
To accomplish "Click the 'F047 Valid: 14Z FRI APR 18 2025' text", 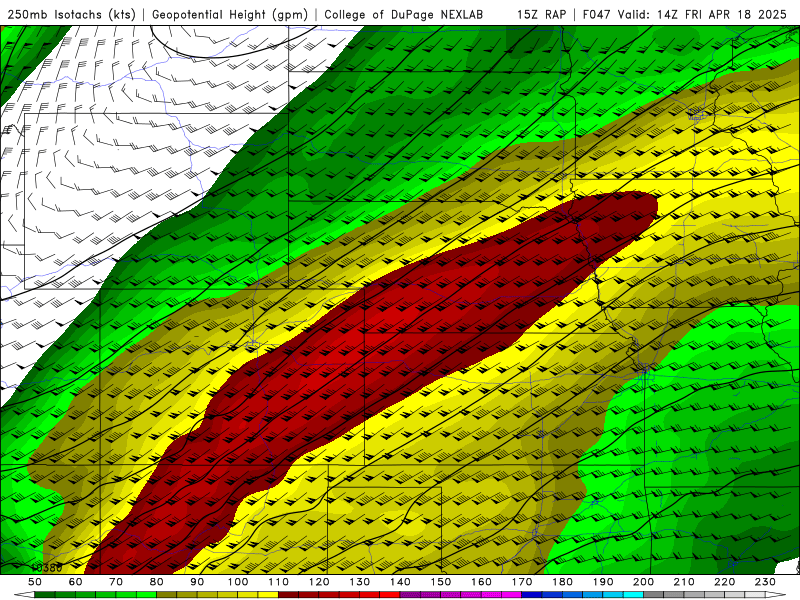I will point(684,14).
